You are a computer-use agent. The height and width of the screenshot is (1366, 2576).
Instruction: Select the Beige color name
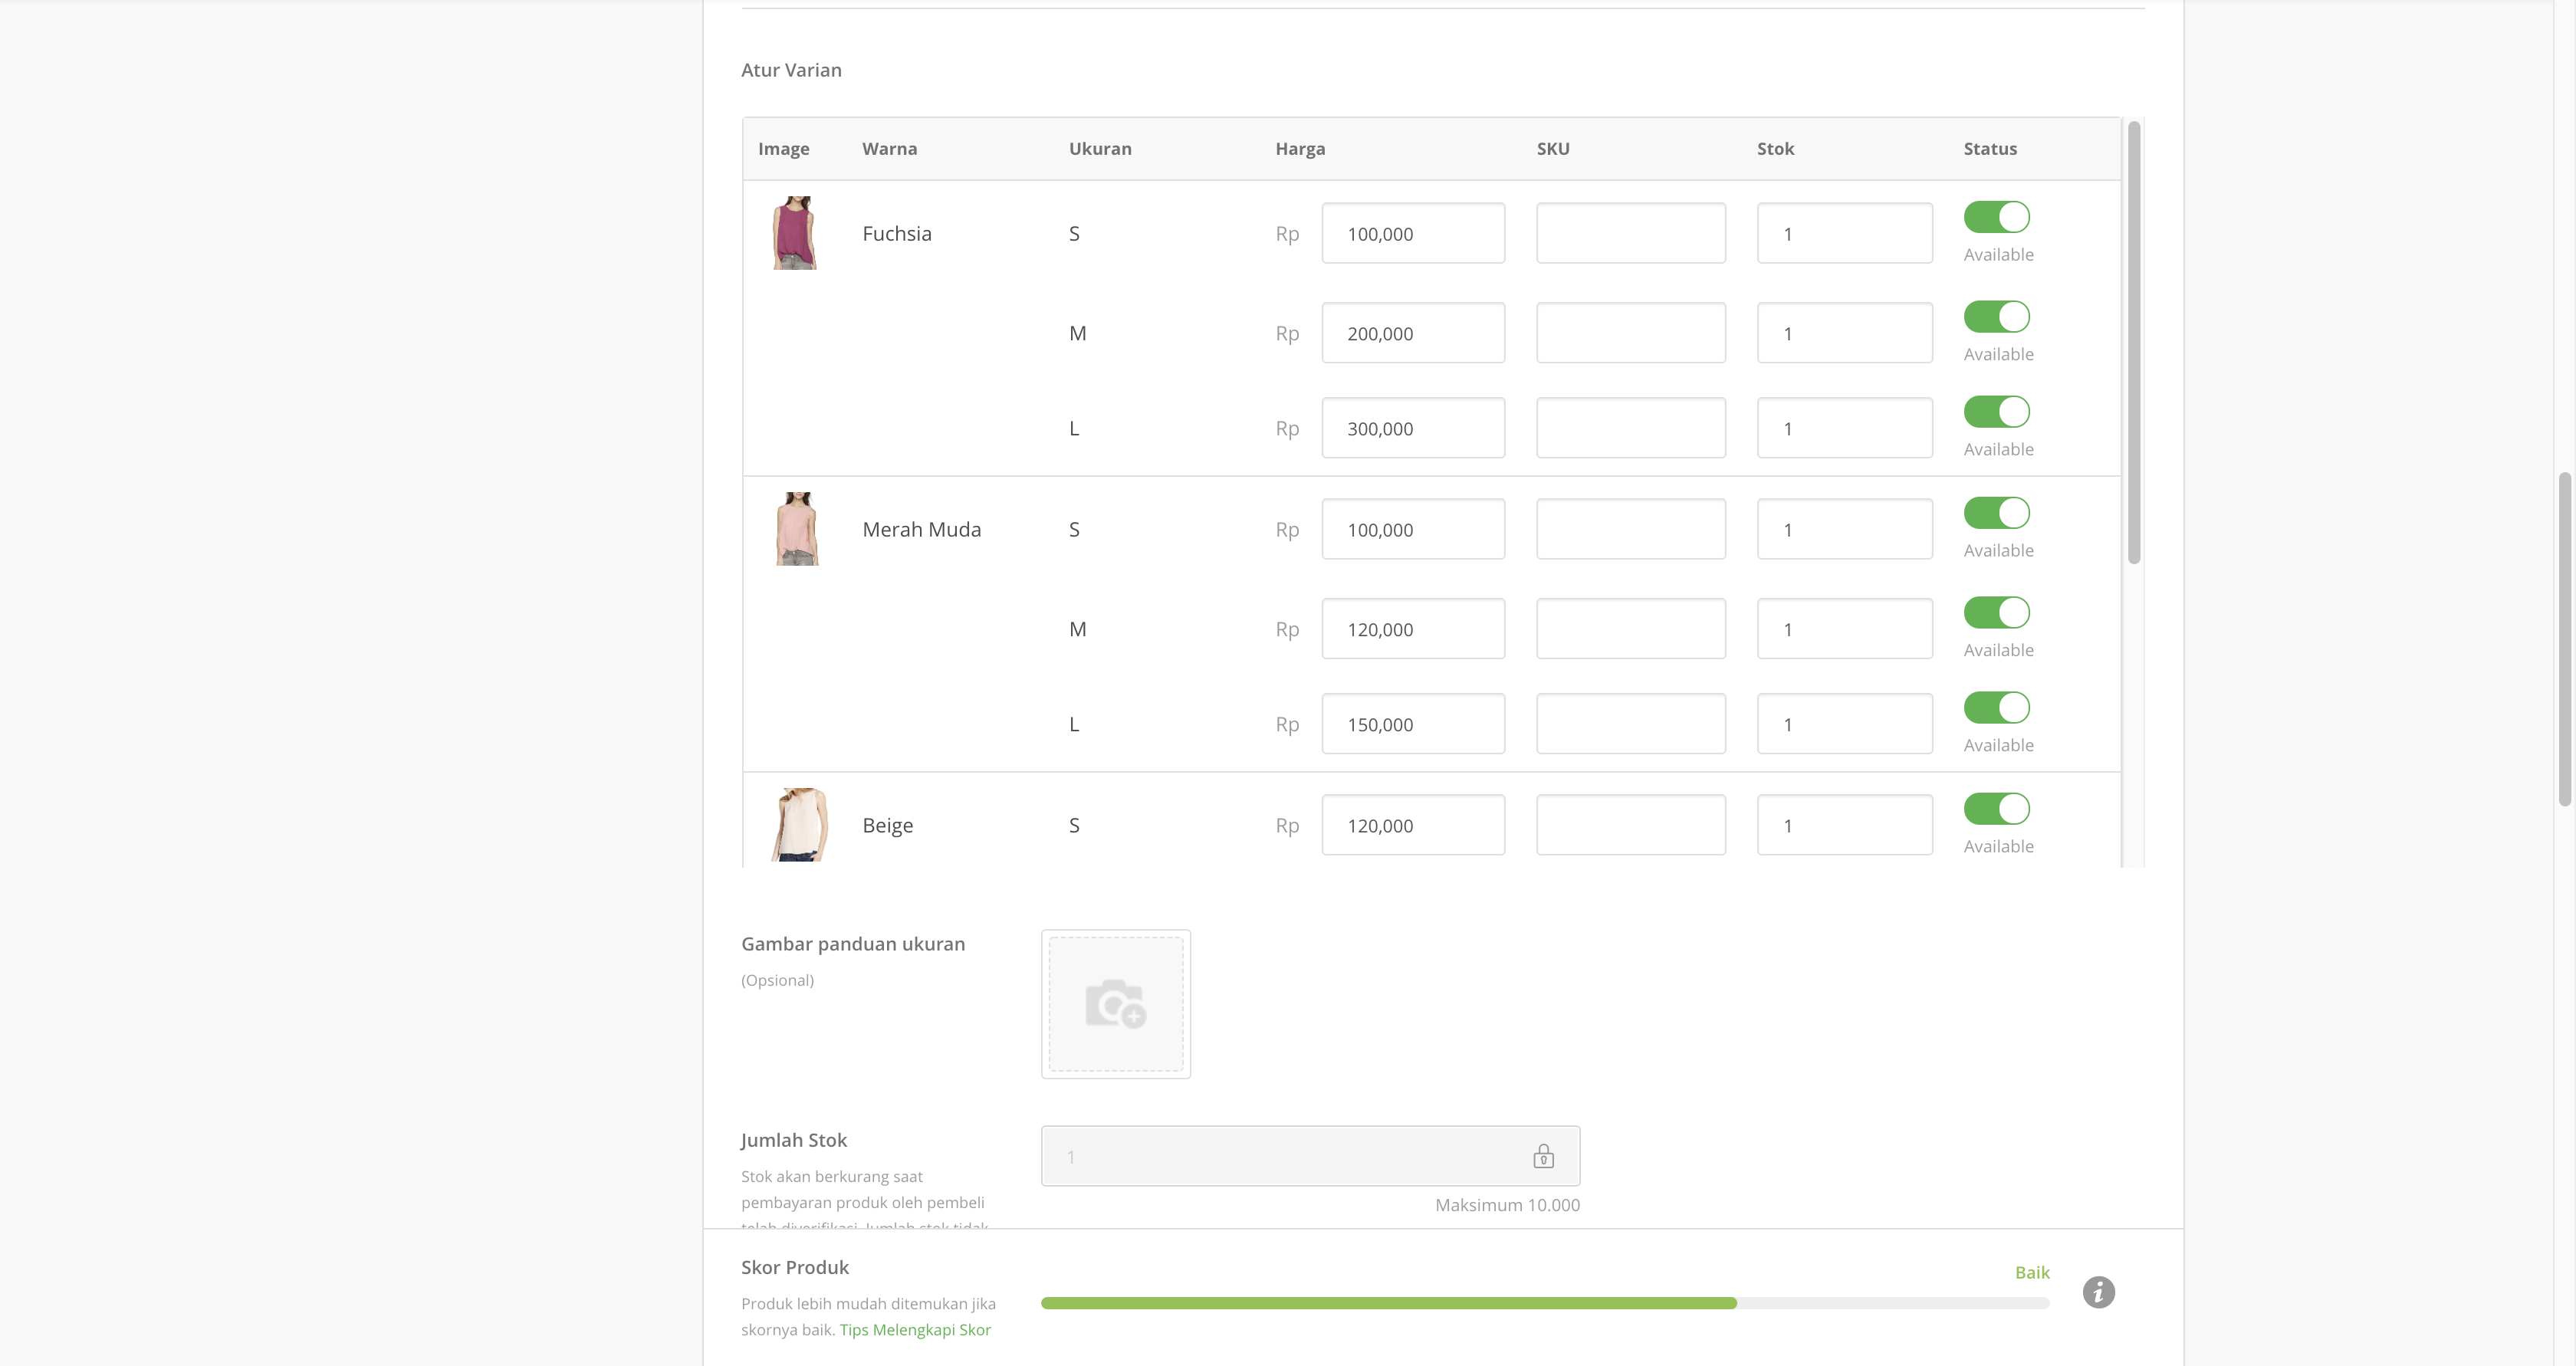tap(887, 825)
